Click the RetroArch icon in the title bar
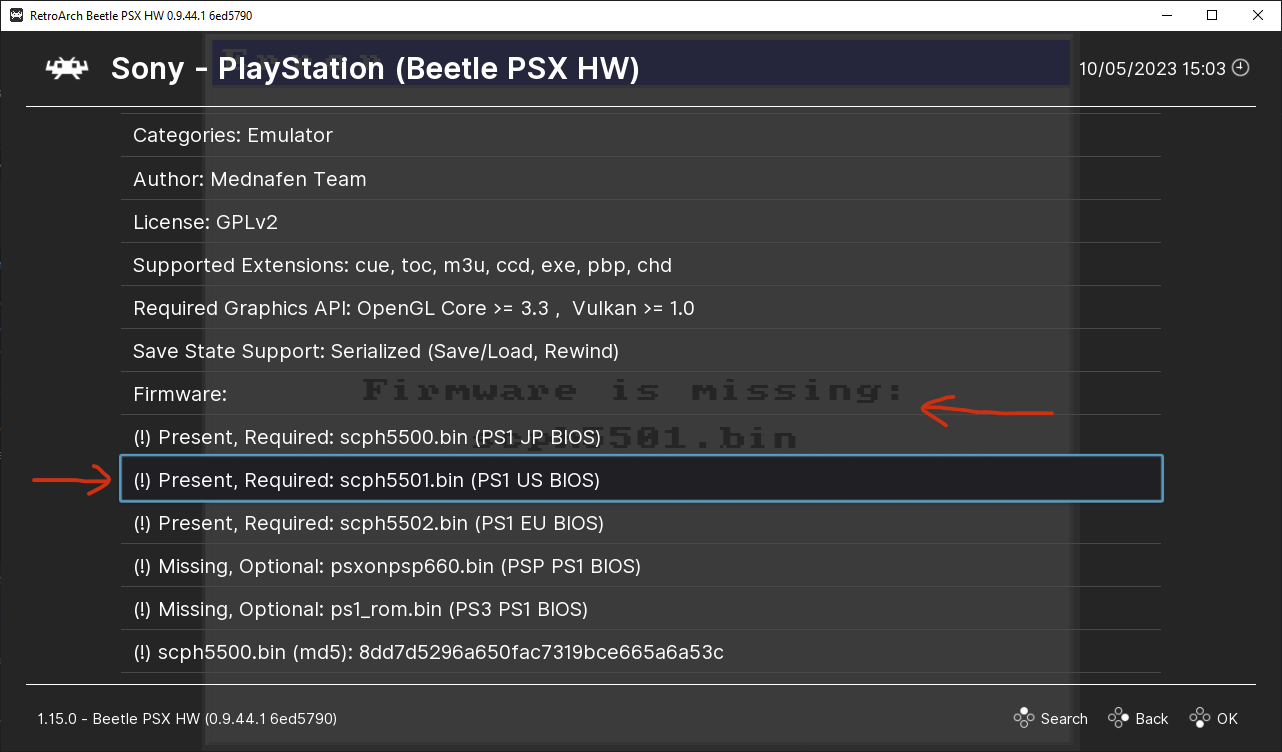The width and height of the screenshot is (1282, 752). [16, 15]
